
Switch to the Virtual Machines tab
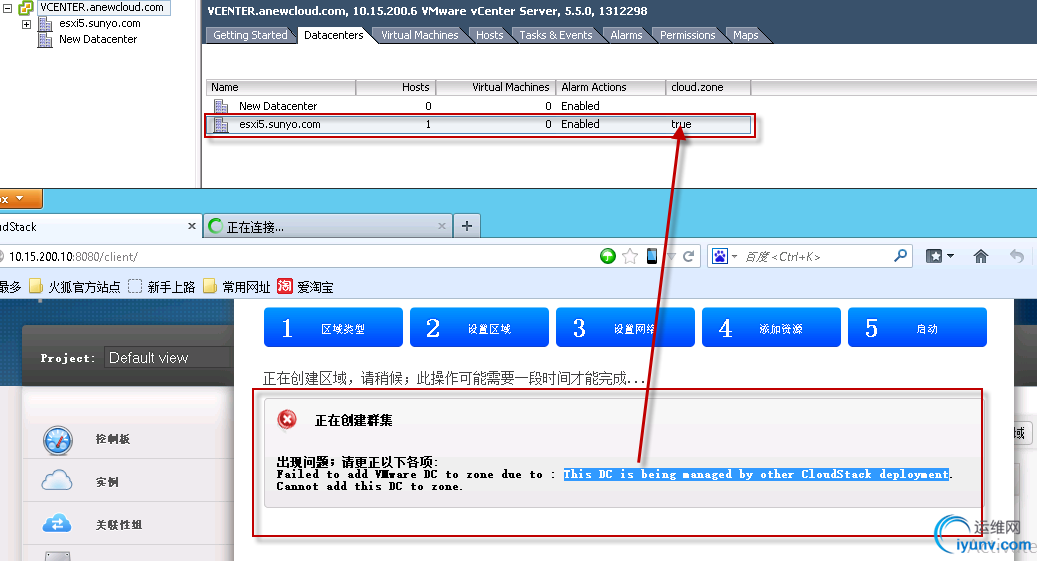pos(419,35)
